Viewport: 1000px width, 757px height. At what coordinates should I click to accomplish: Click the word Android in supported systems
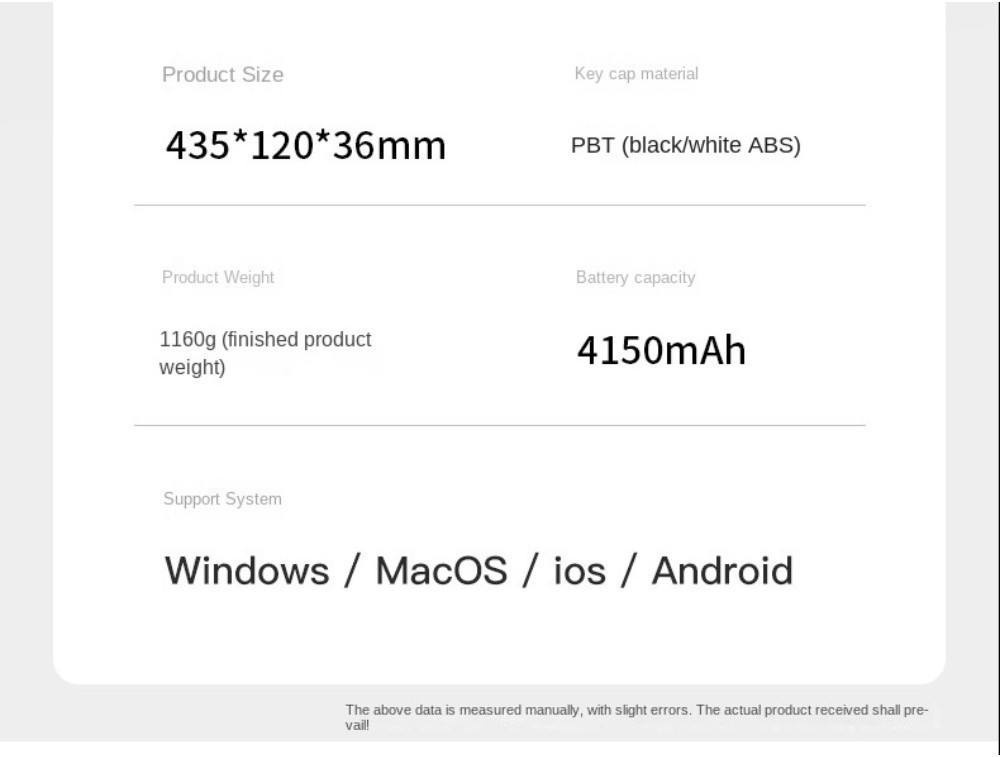tap(722, 571)
